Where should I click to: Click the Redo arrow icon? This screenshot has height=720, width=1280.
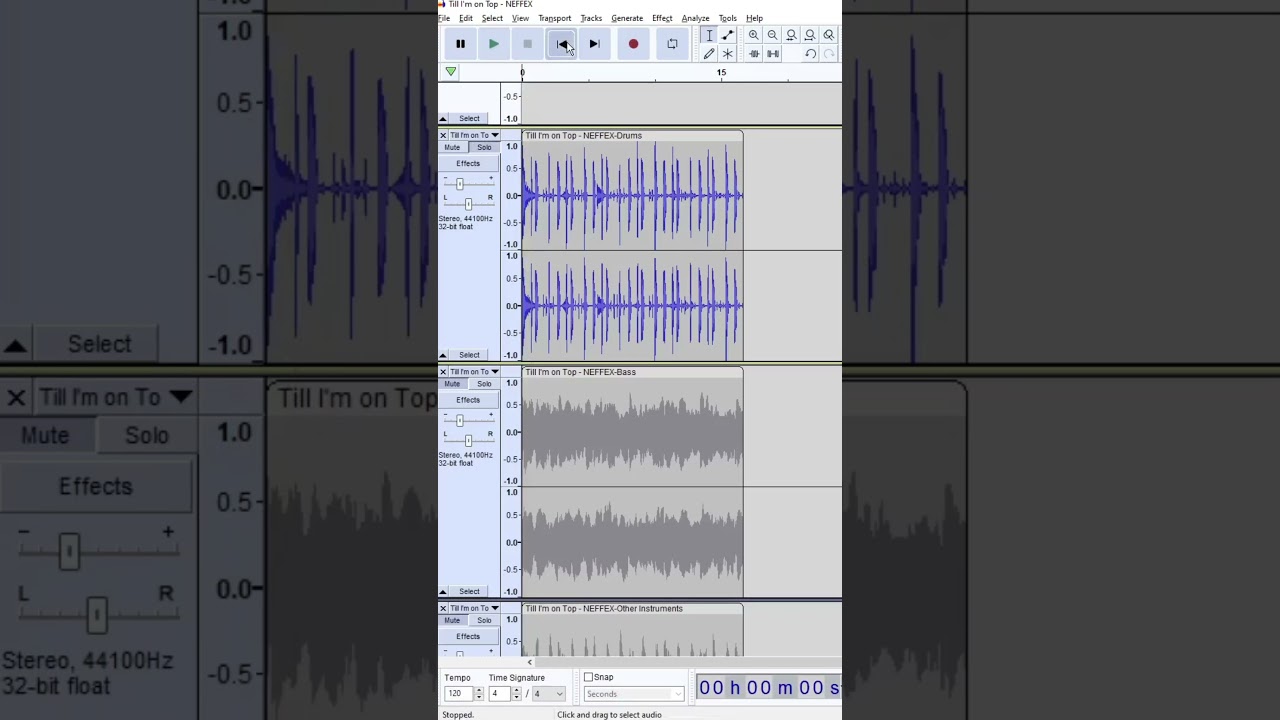[x=829, y=54]
